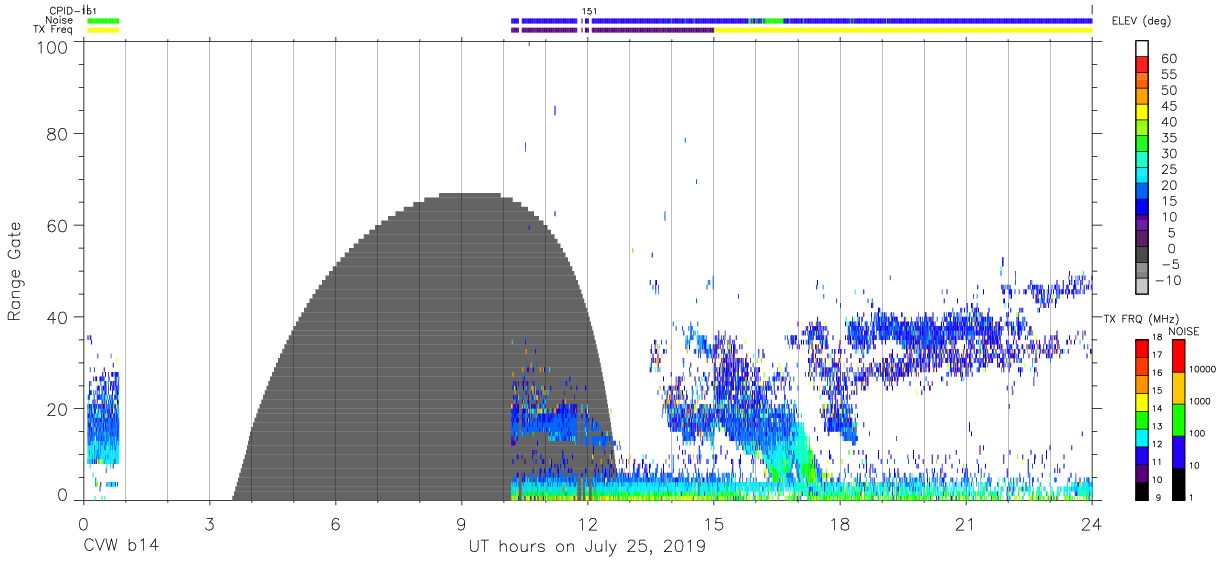The image size is (1228, 567).
Task: Click the x-axis tick label '15'
Action: [713, 524]
